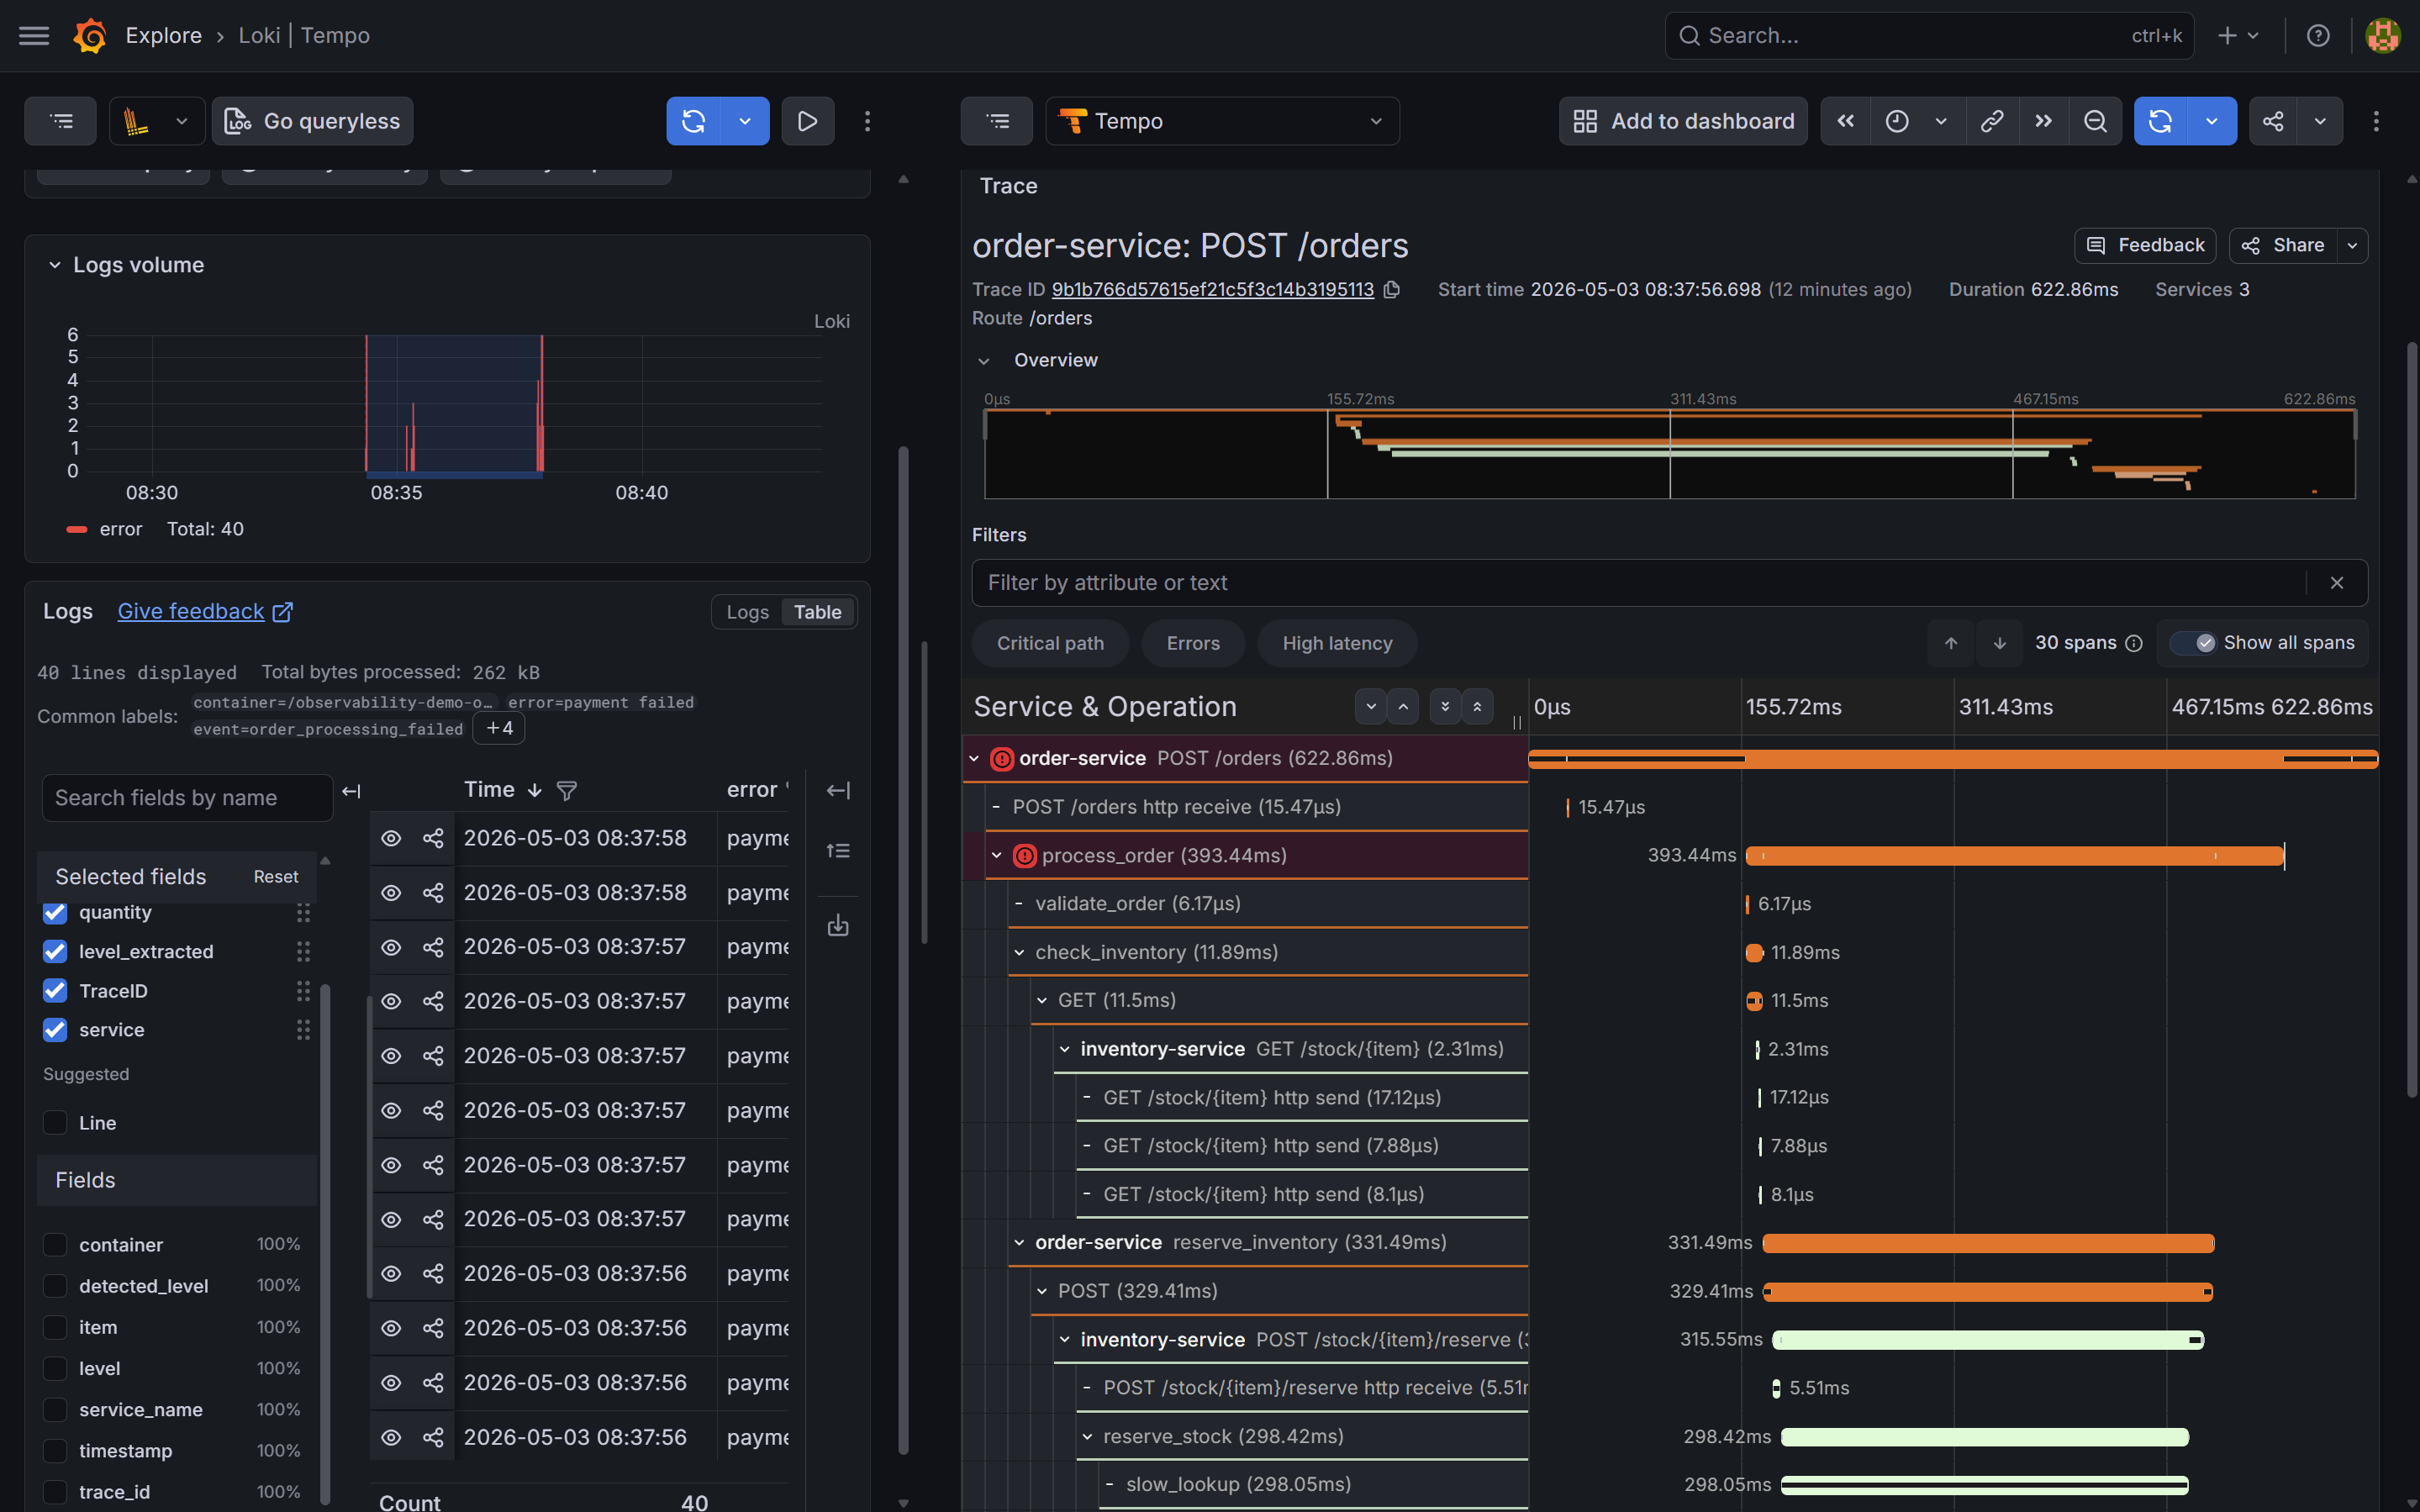Click the Tempo pane share icon

click(2273, 121)
